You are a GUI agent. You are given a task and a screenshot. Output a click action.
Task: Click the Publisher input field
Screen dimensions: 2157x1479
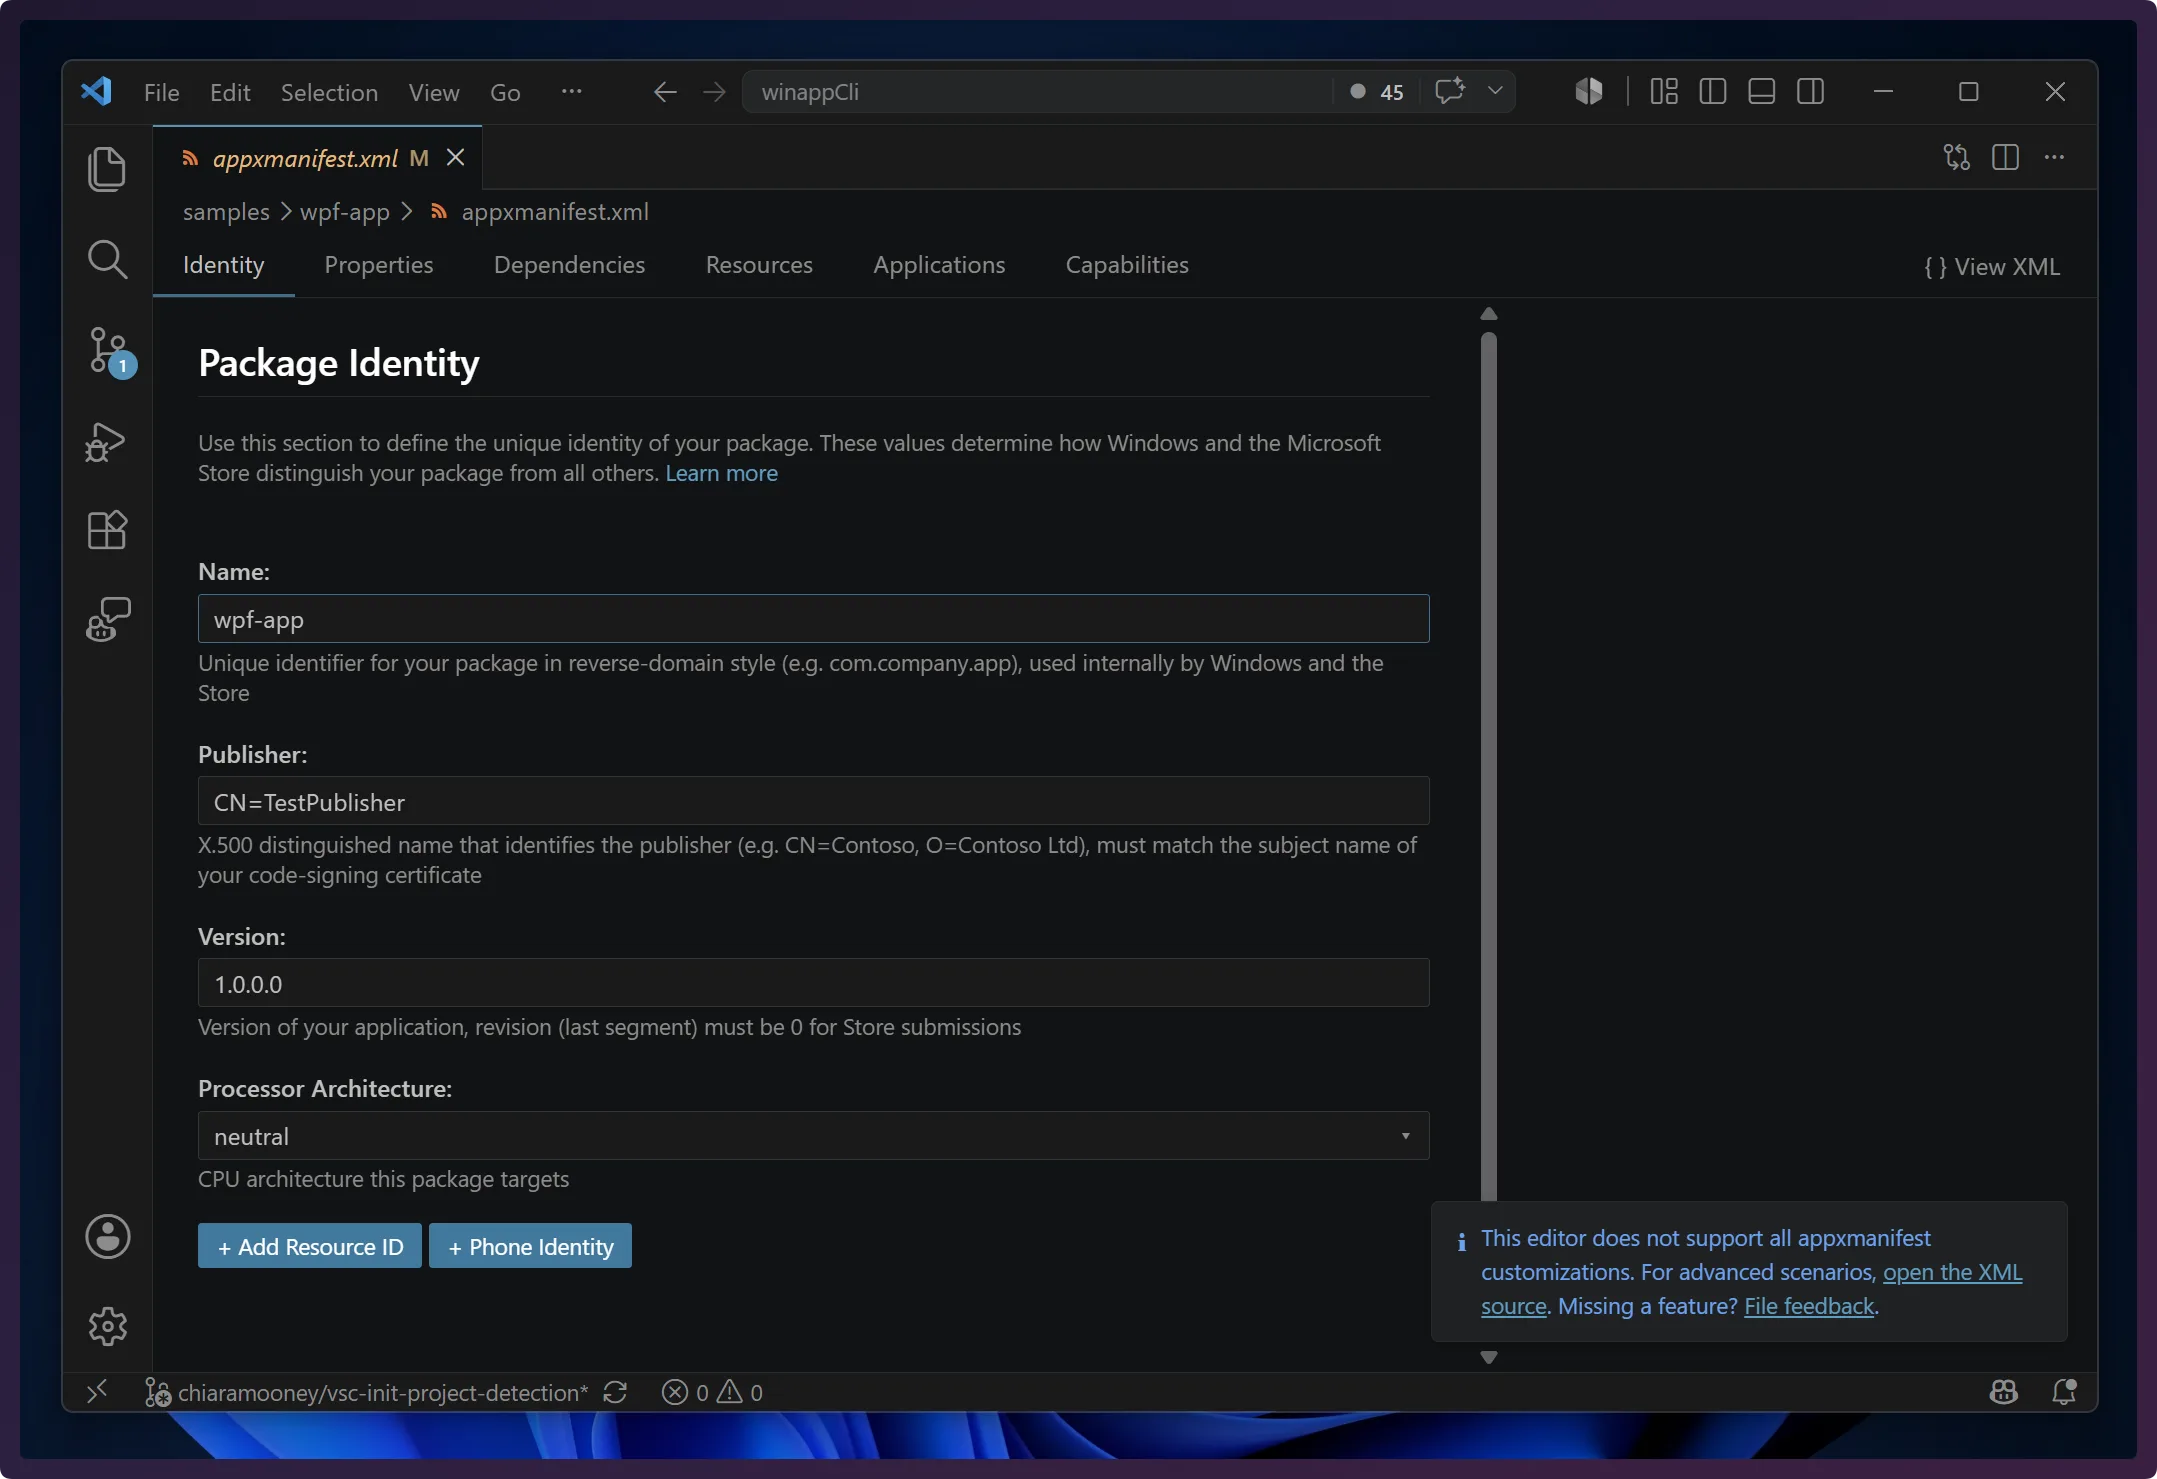[813, 802]
